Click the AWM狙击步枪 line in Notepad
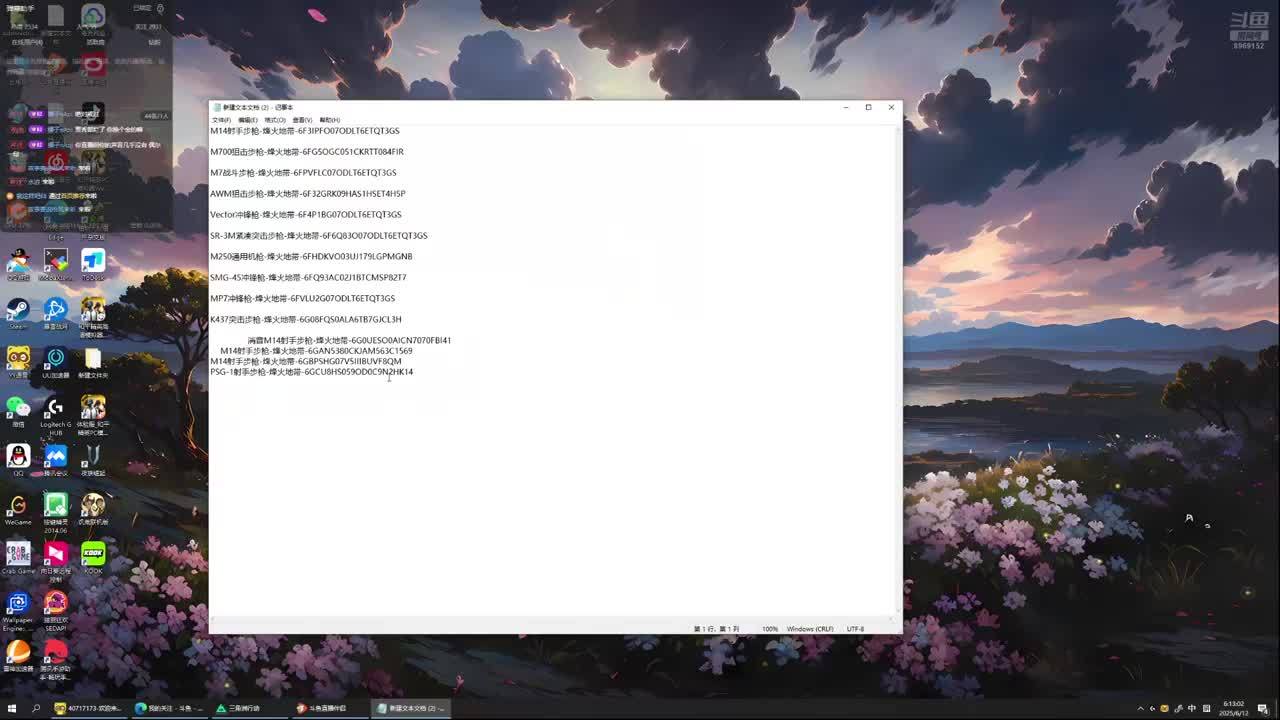This screenshot has height=720, width=1280. tap(307, 194)
